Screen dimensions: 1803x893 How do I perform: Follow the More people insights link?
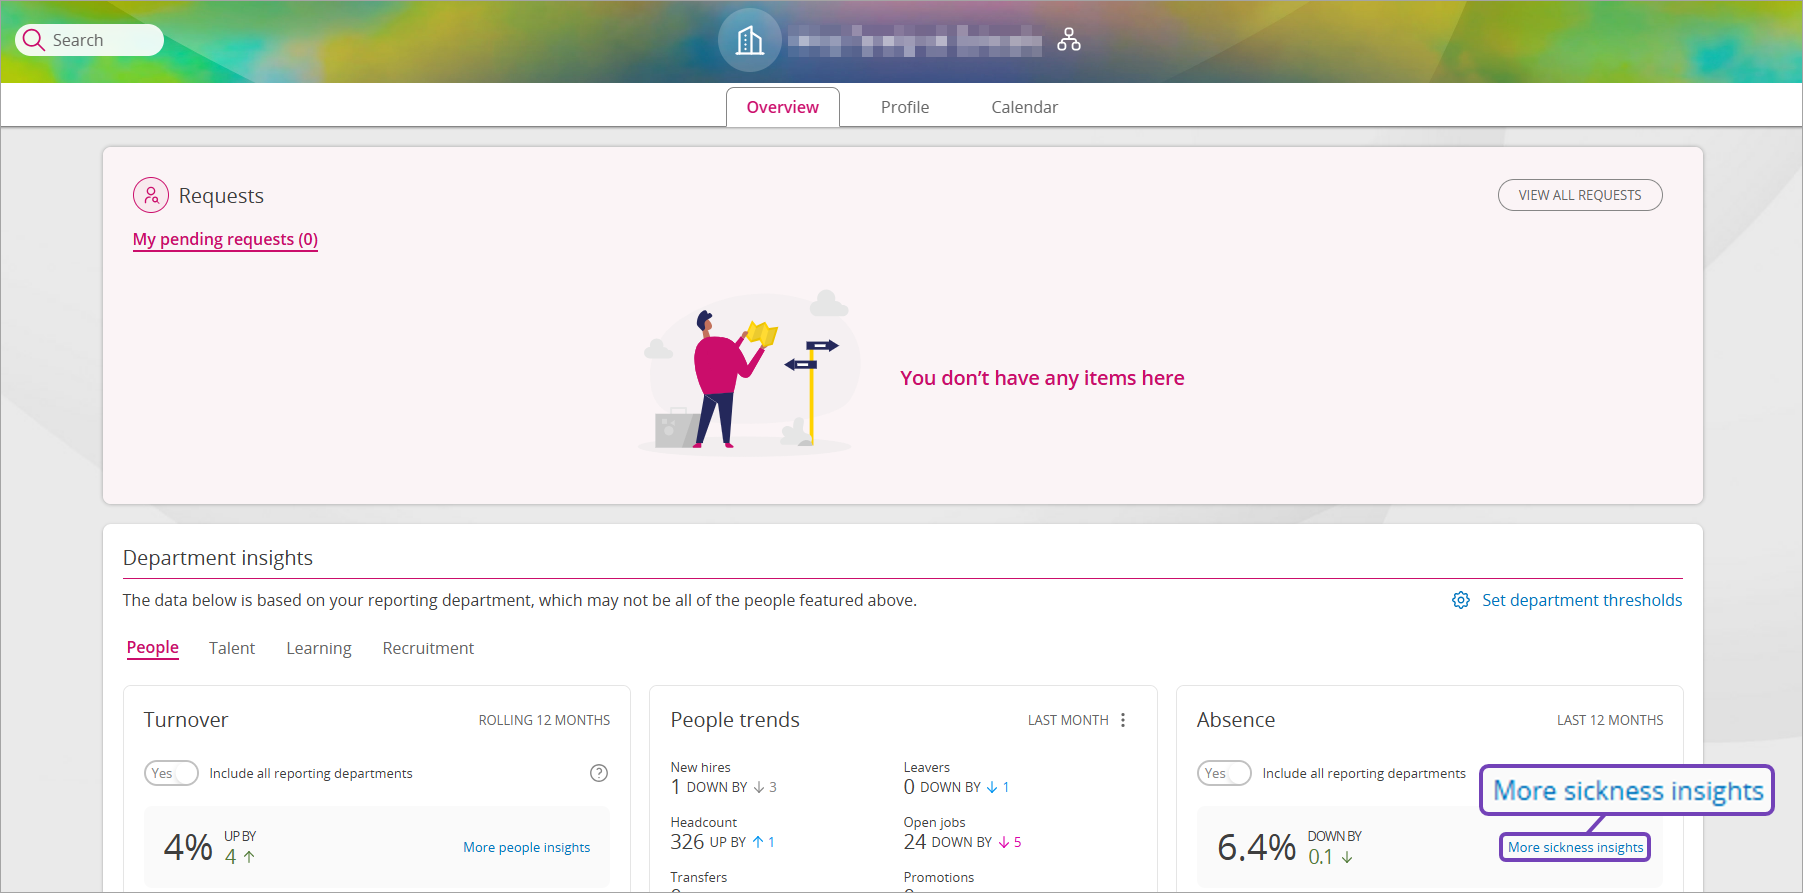[526, 847]
